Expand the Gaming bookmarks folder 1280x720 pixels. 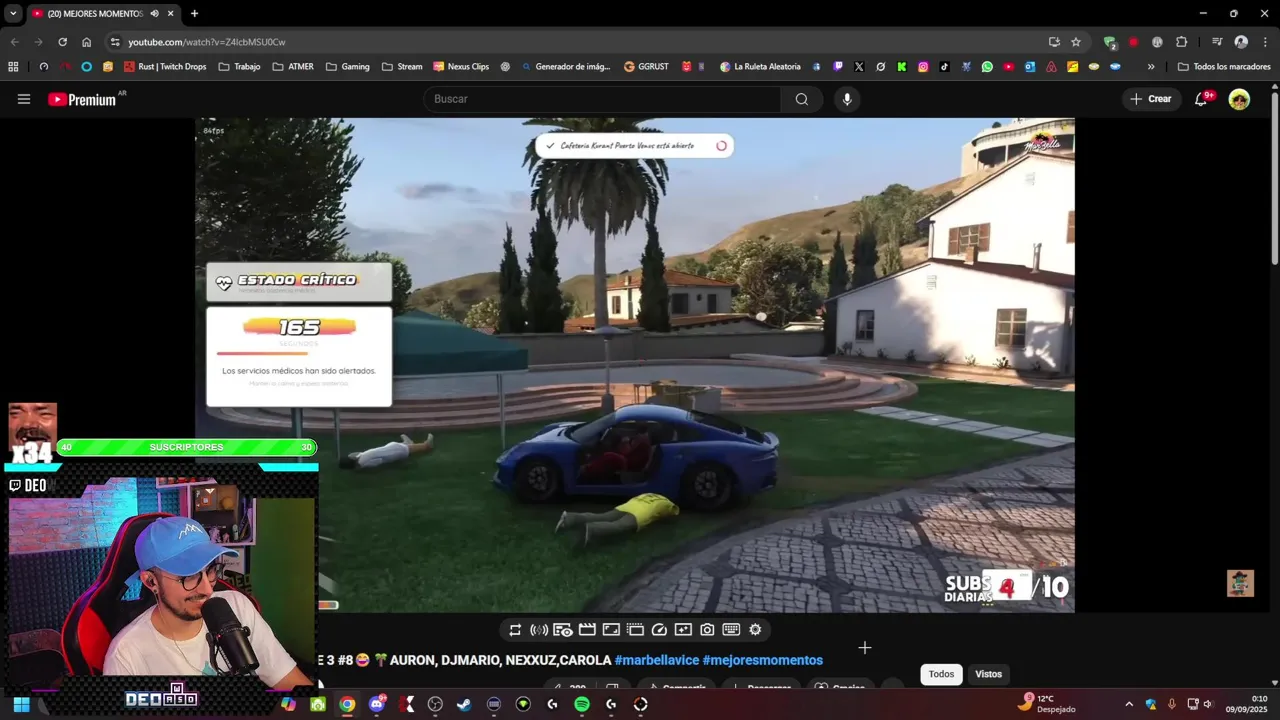pos(348,67)
